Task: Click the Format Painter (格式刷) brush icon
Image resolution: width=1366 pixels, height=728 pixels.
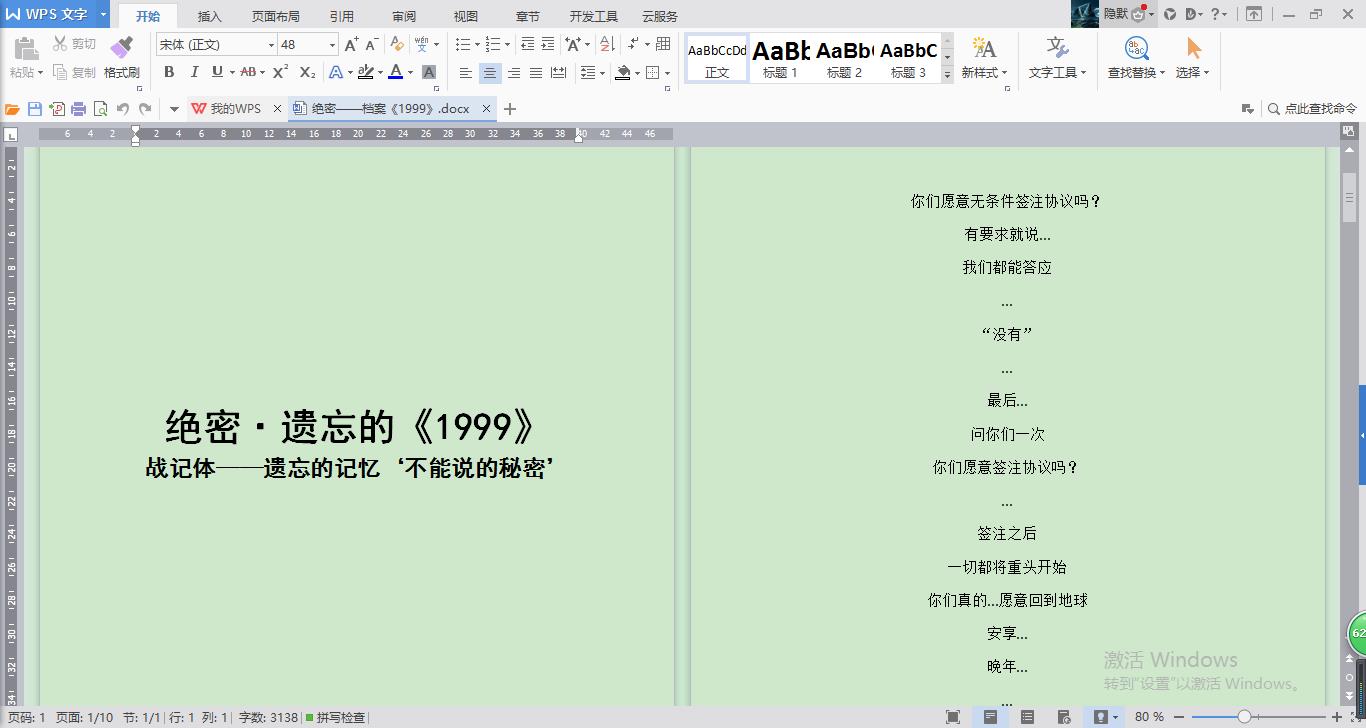Action: (121, 48)
